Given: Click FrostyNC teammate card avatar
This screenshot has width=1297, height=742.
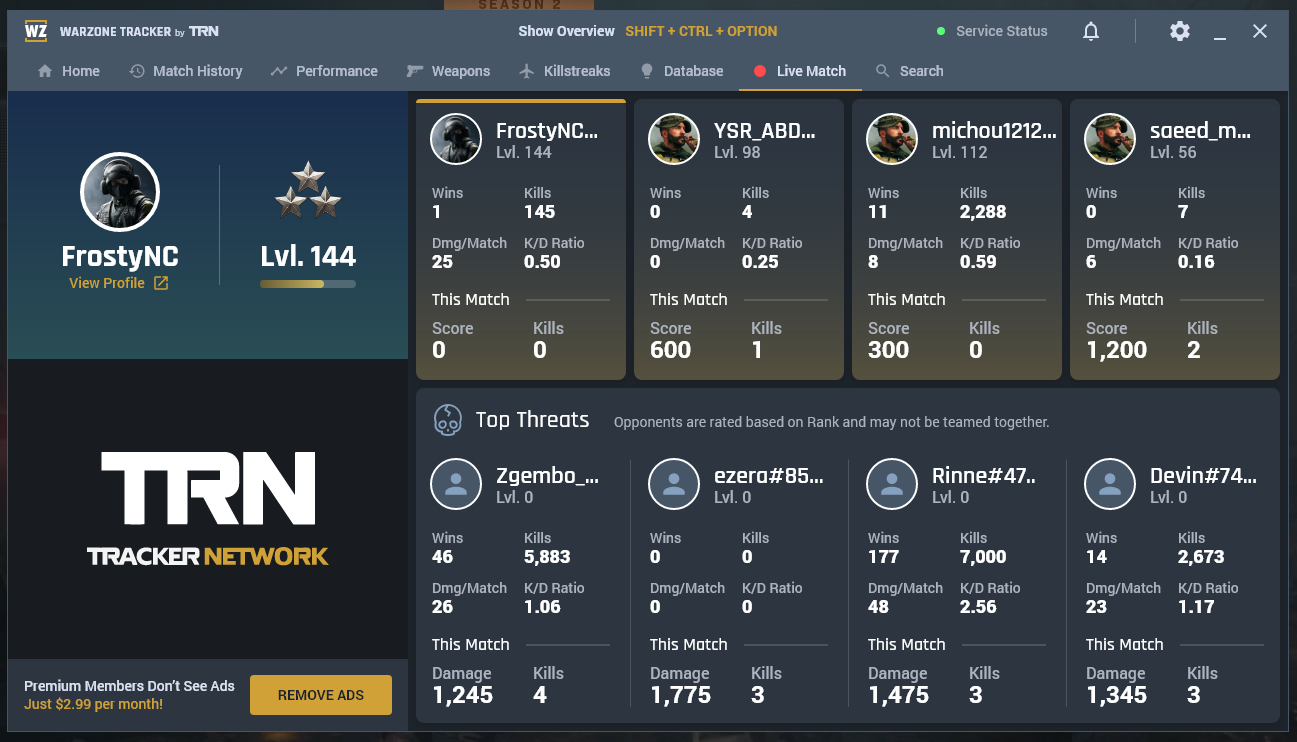Looking at the screenshot, I should [x=456, y=139].
